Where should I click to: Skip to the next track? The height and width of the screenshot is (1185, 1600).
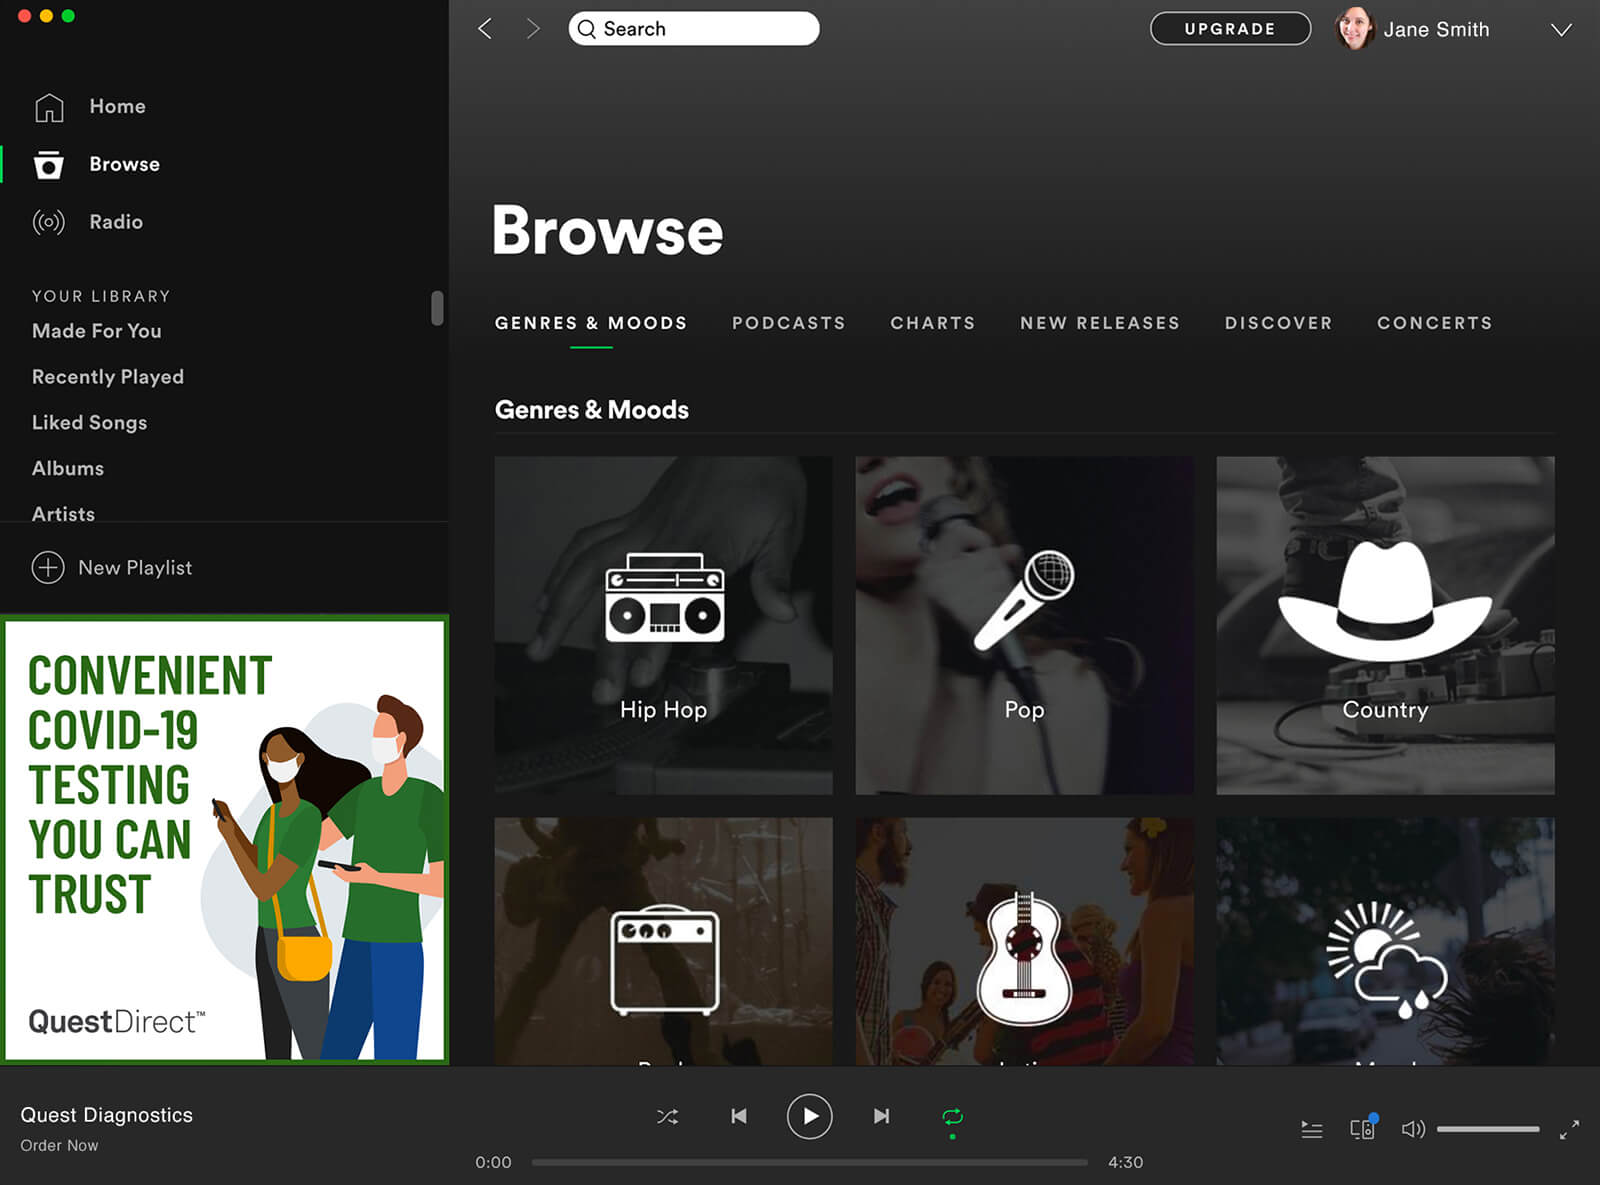[x=881, y=1116]
